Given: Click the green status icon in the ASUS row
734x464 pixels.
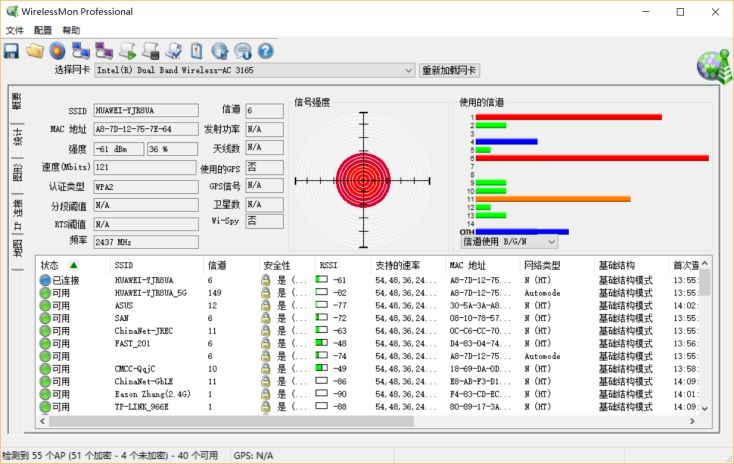Looking at the screenshot, I should pos(45,306).
